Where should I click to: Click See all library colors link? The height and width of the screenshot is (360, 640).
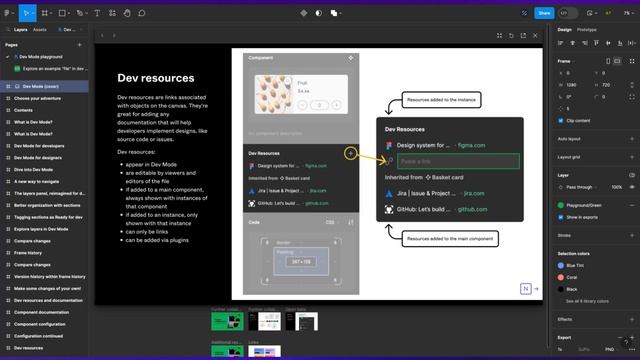point(587,301)
